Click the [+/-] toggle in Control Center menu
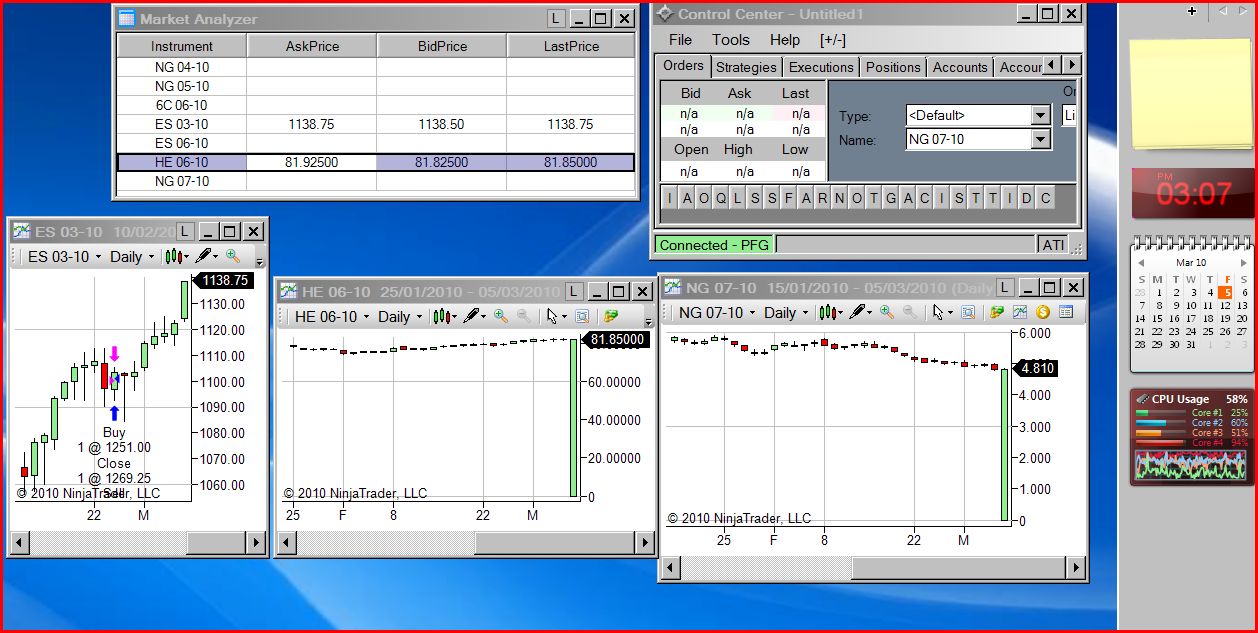The width and height of the screenshot is (1258, 633). click(x=832, y=40)
